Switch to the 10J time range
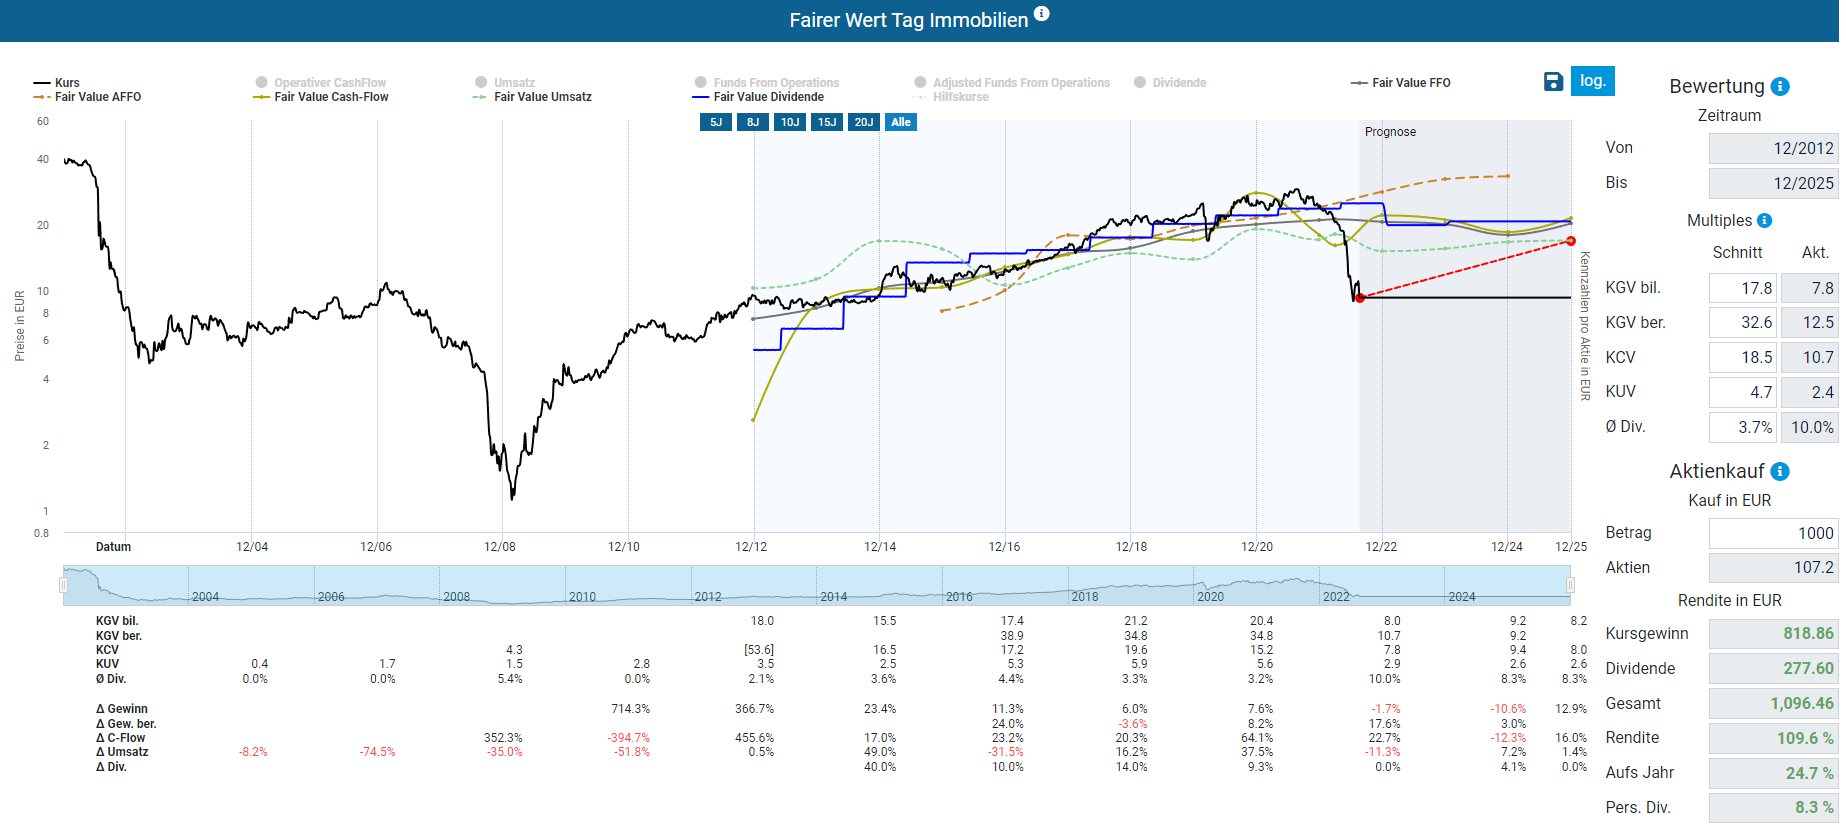The height and width of the screenshot is (830, 1846). pyautogui.click(x=790, y=122)
